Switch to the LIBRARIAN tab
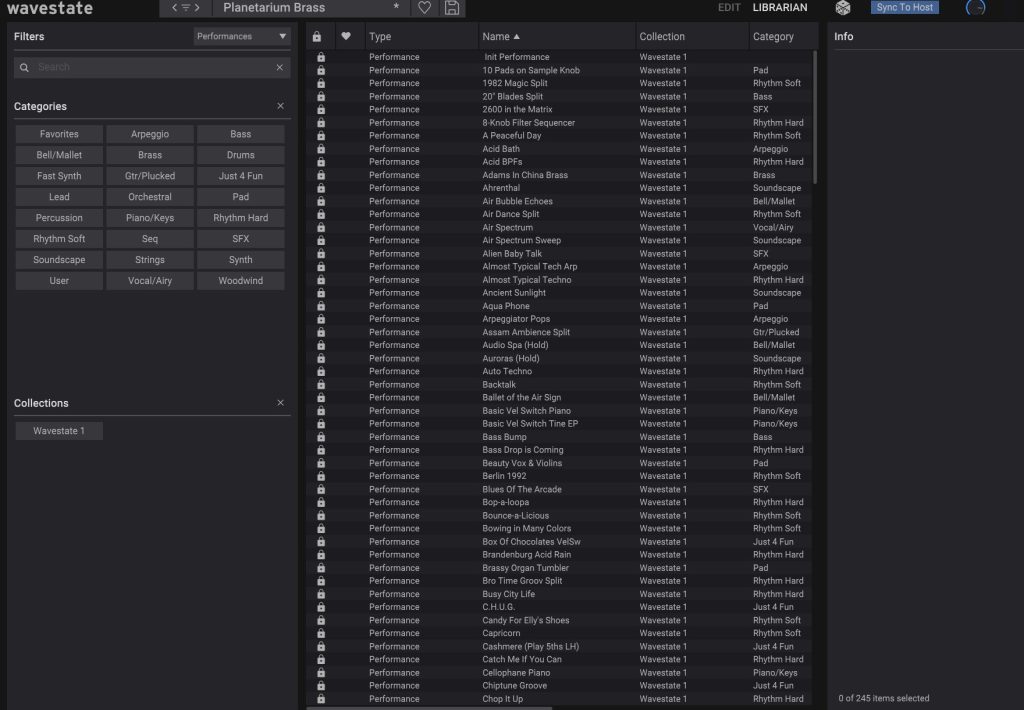Image resolution: width=1024 pixels, height=710 pixels. click(x=780, y=8)
